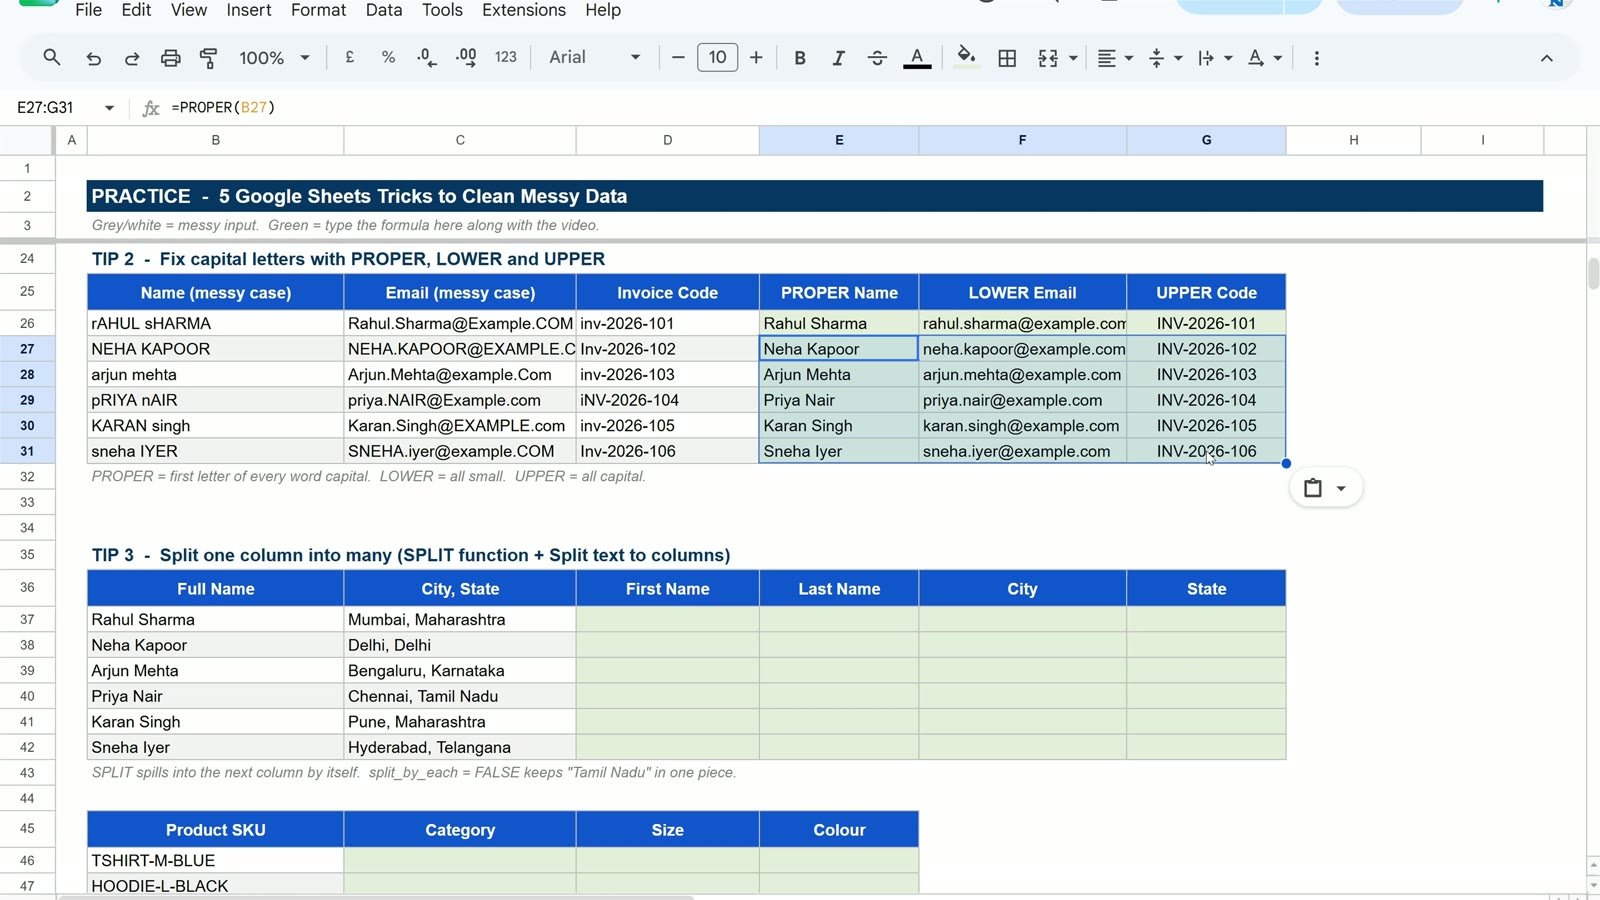
Task: Open the Edit menu
Action: (x=136, y=10)
